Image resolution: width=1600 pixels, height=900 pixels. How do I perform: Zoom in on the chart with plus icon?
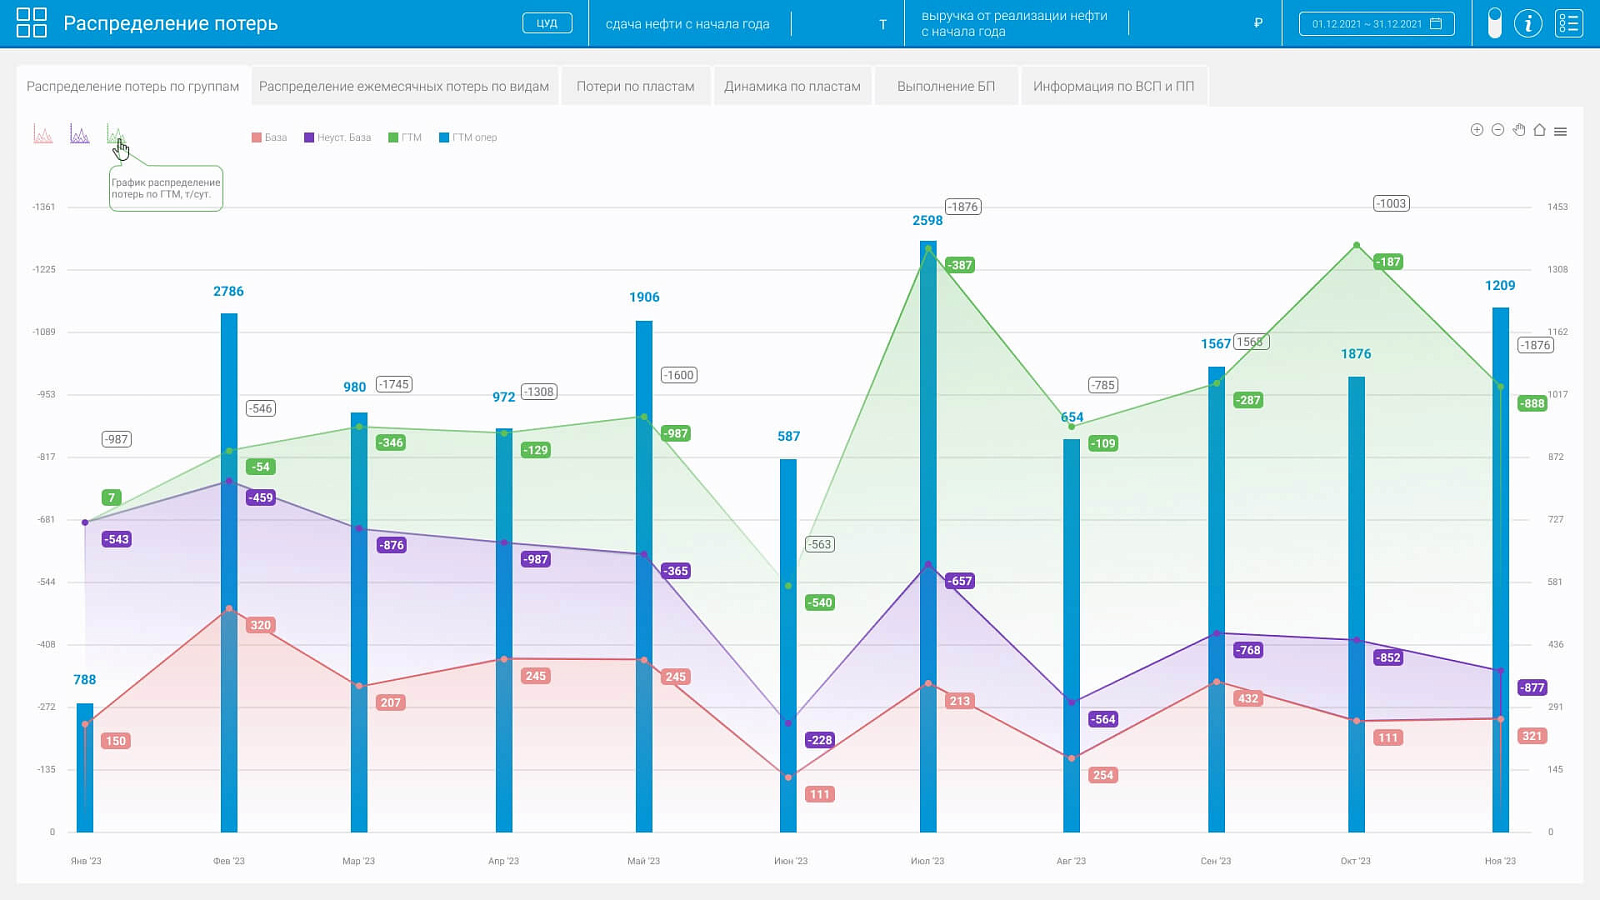pyautogui.click(x=1477, y=130)
